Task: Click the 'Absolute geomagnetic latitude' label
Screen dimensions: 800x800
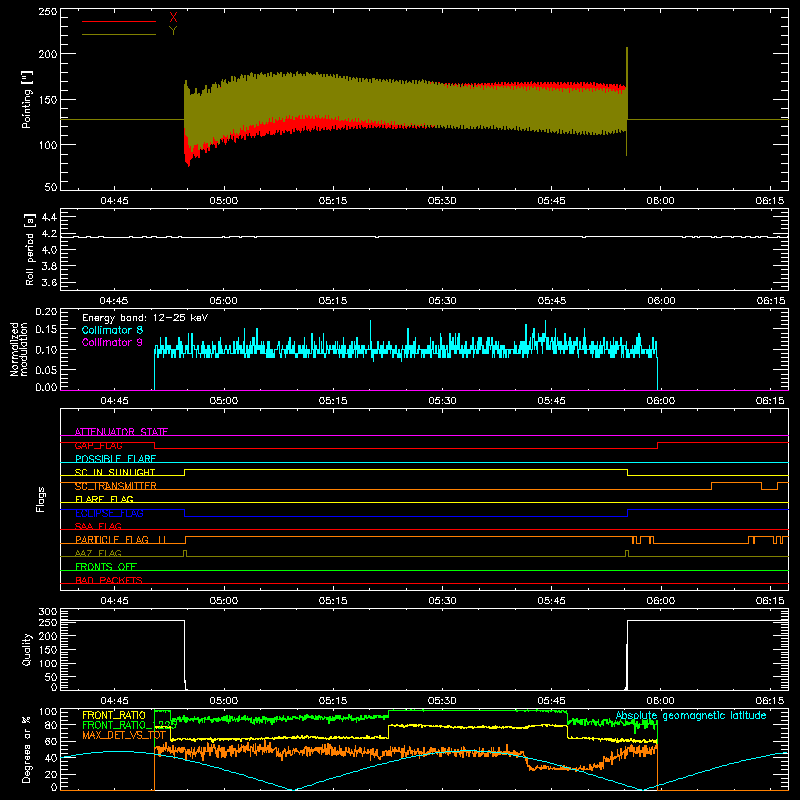Action: click(691, 715)
